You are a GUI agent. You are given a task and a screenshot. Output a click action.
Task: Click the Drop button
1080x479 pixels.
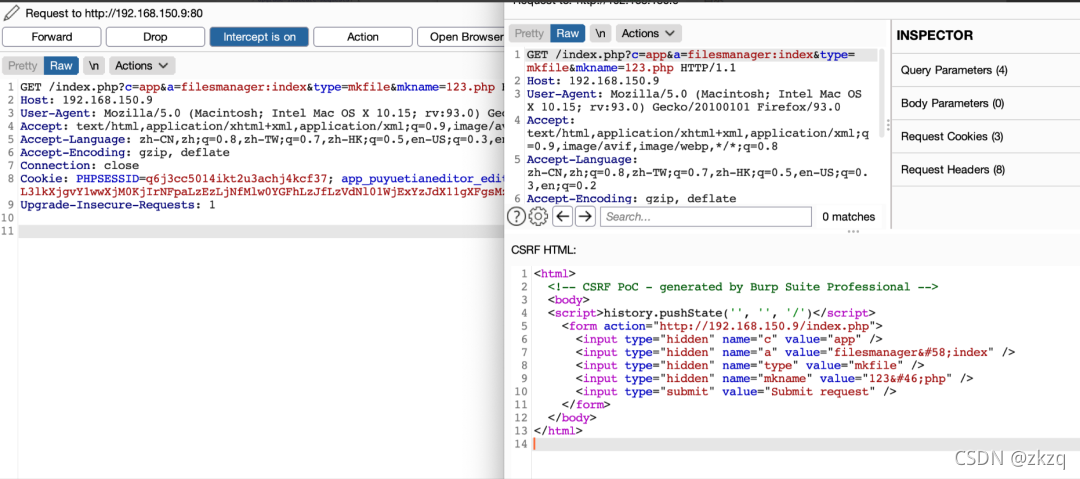(x=155, y=37)
